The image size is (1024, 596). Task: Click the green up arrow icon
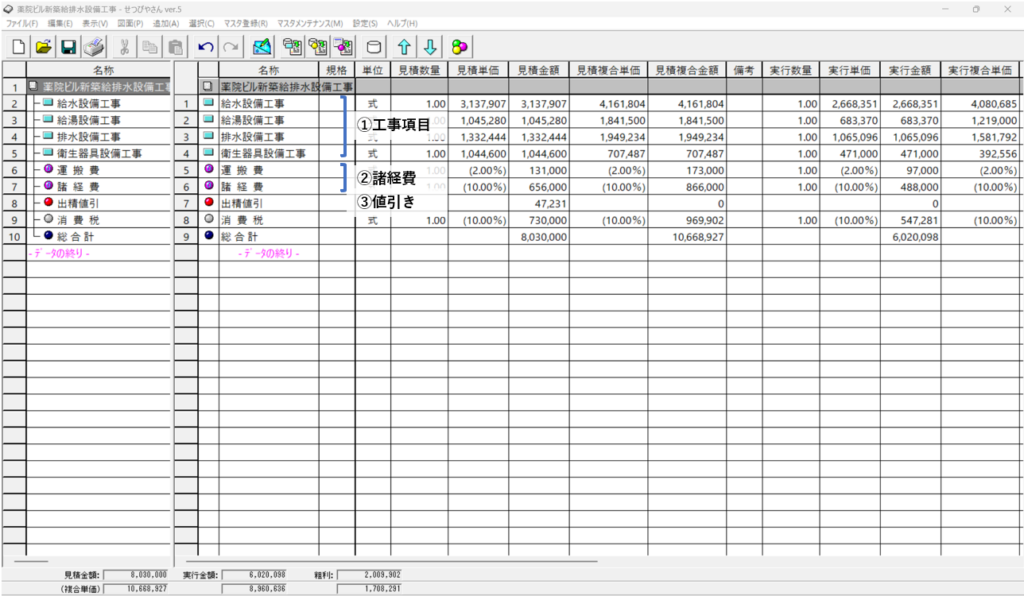[x=404, y=47]
